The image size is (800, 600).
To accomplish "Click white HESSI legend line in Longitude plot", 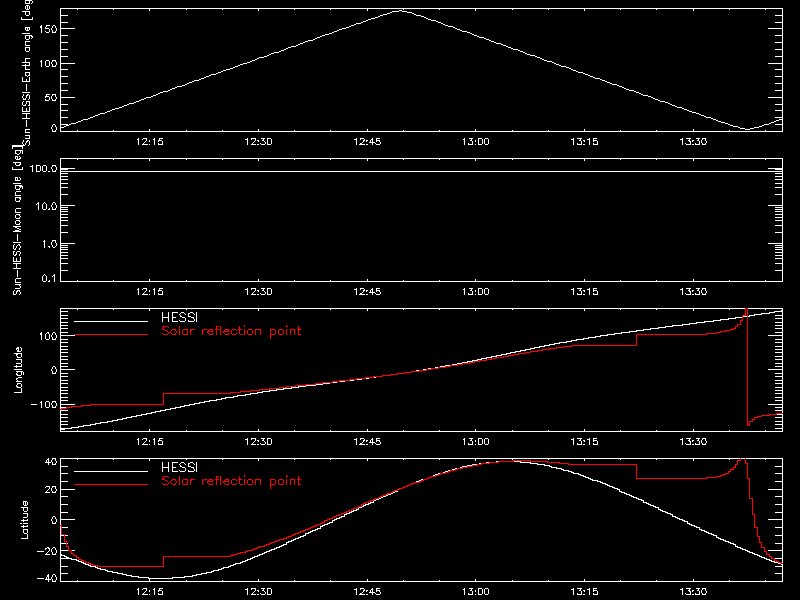I will point(111,321).
